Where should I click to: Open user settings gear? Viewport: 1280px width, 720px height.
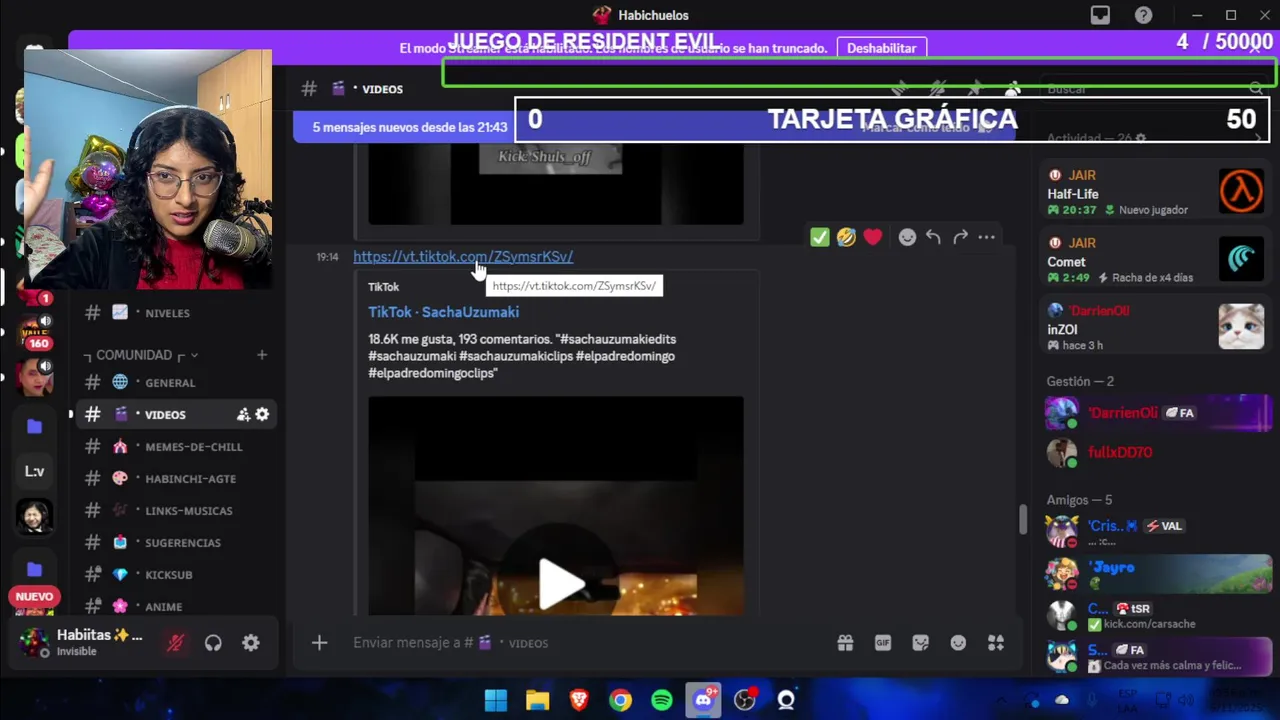coord(251,643)
